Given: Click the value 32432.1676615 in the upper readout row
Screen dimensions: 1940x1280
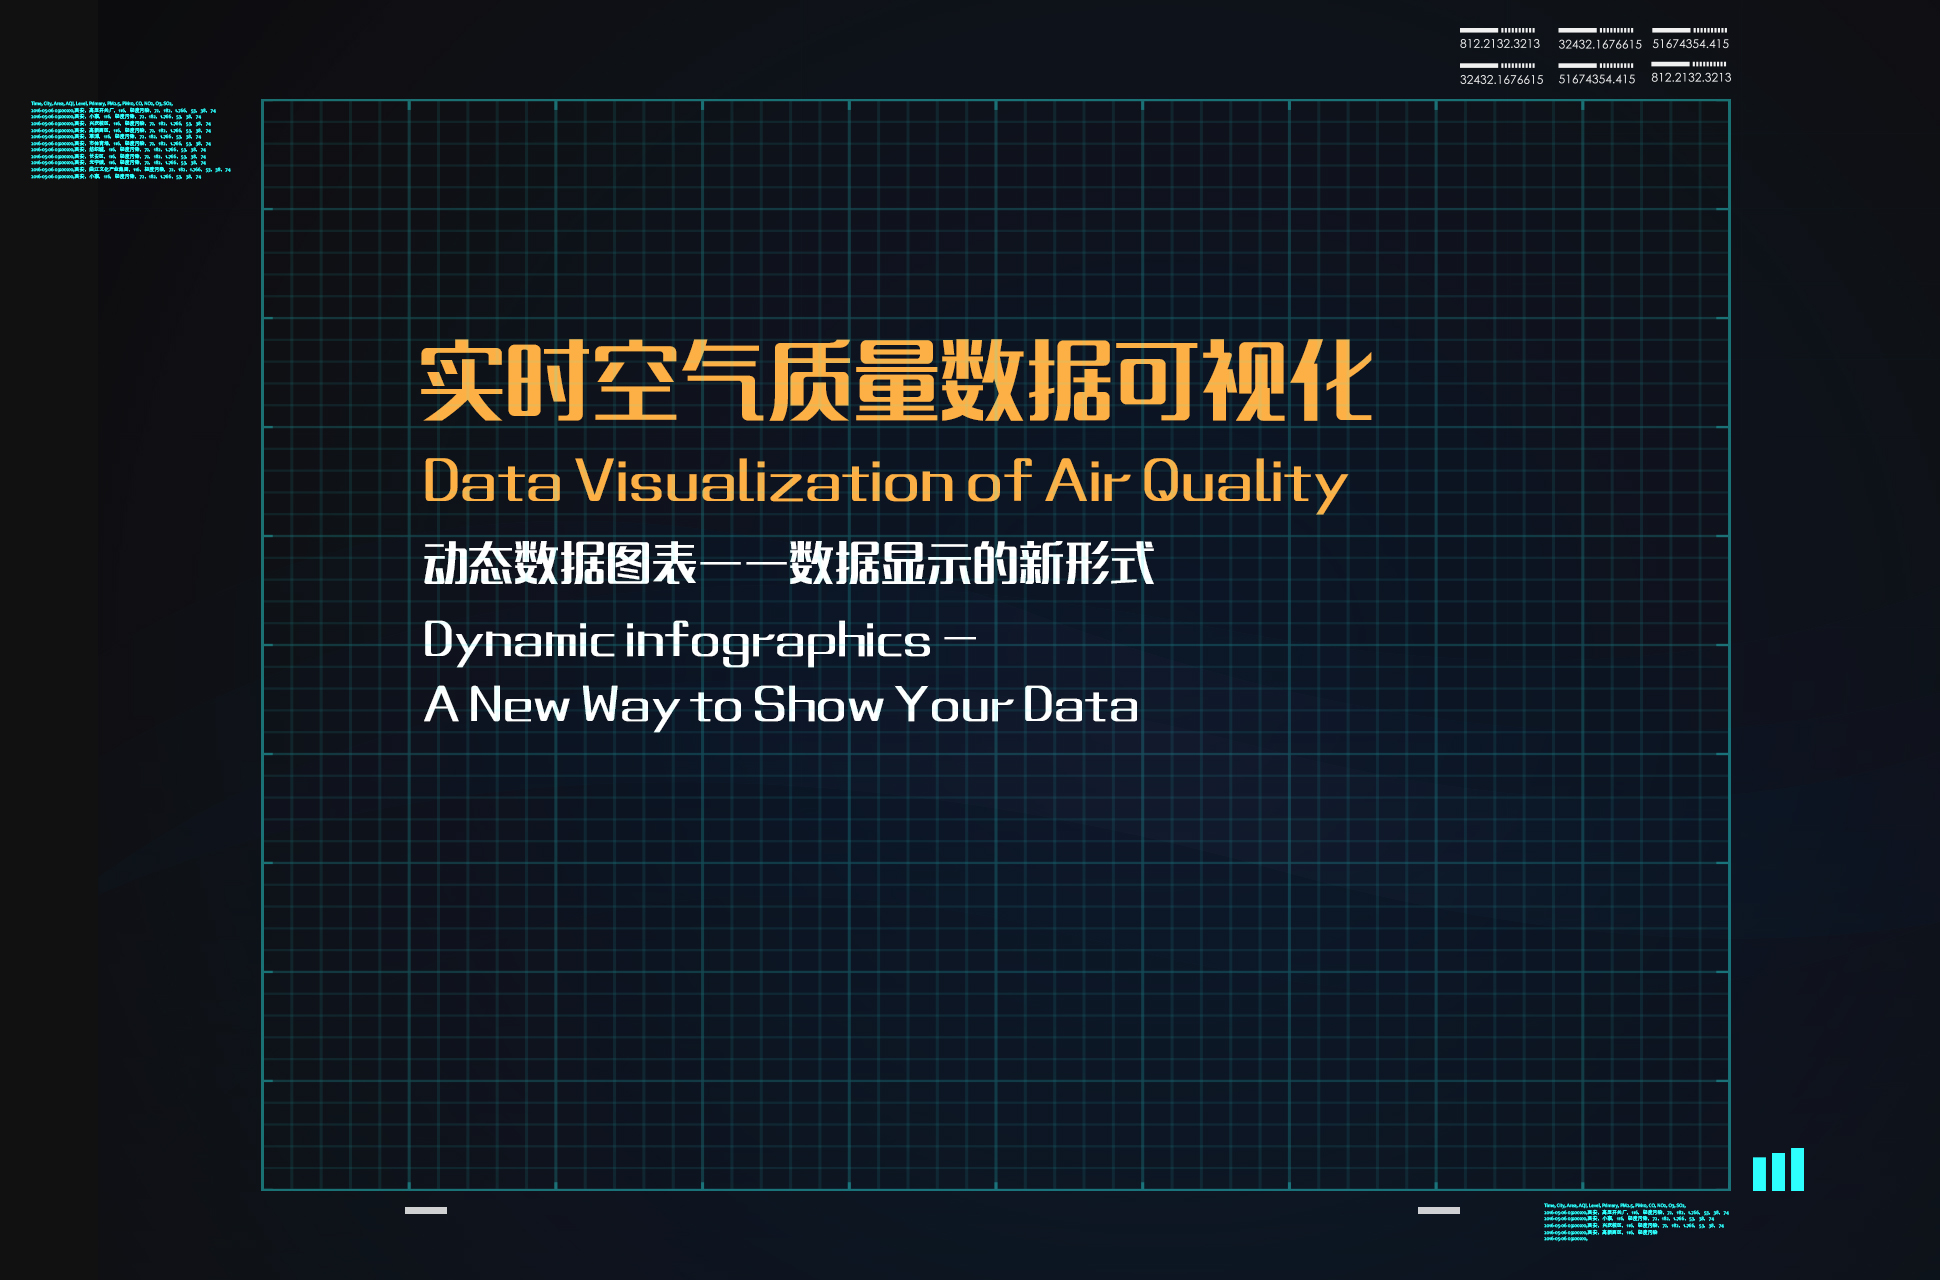Looking at the screenshot, I should (x=1600, y=44).
